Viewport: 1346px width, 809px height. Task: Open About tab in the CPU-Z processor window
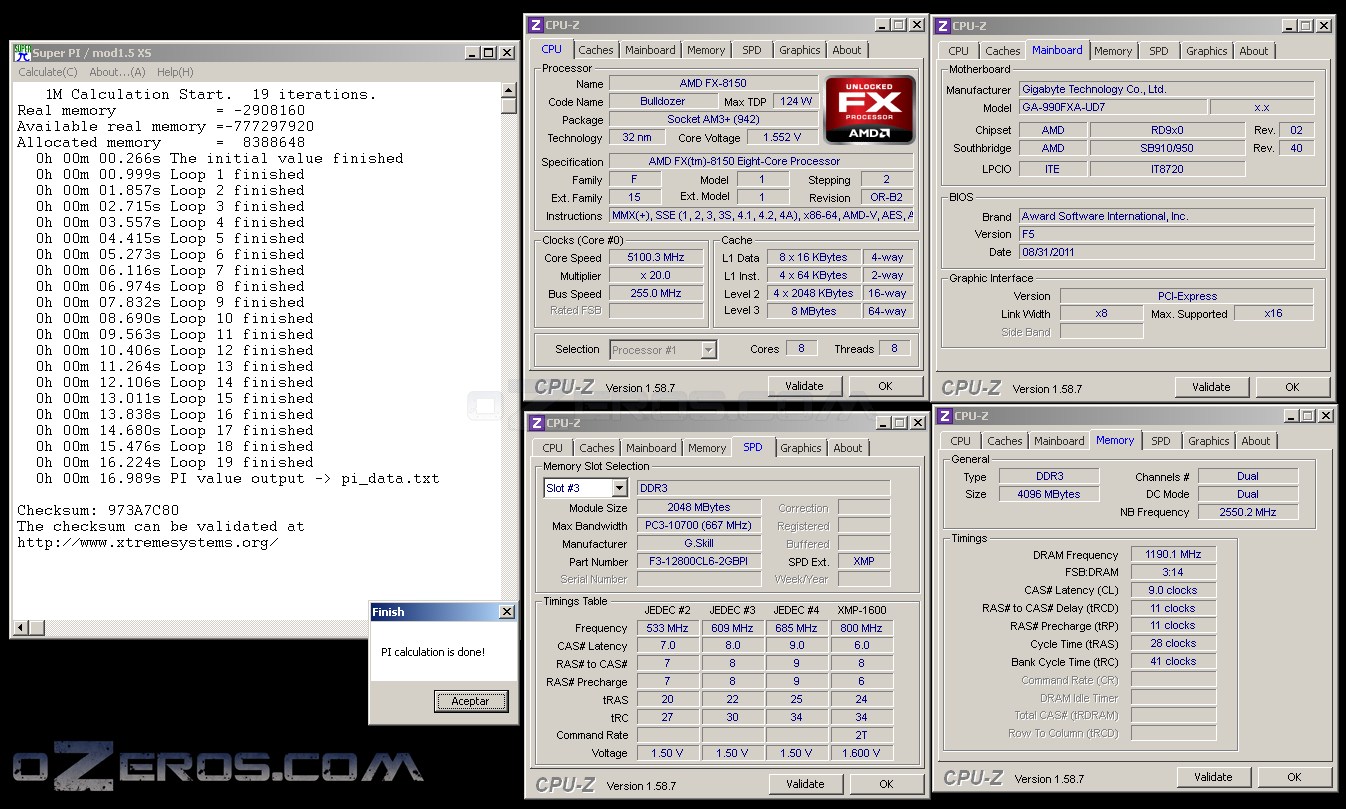coord(847,50)
